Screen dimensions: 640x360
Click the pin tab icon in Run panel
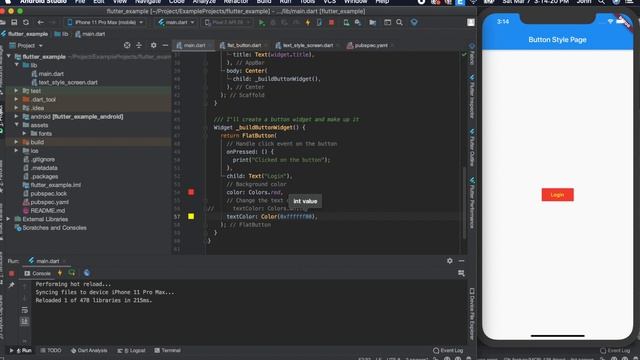coord(11,285)
